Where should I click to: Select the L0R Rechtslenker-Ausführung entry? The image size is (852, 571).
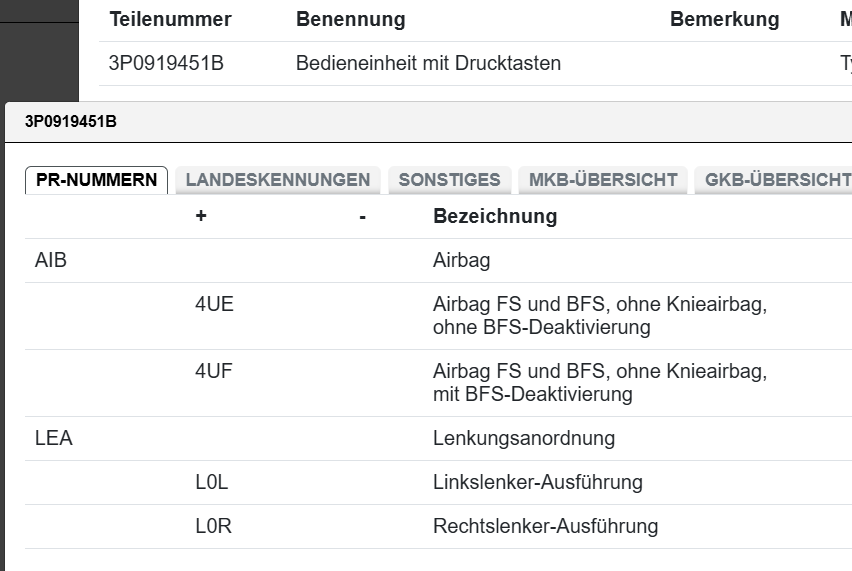pos(213,526)
